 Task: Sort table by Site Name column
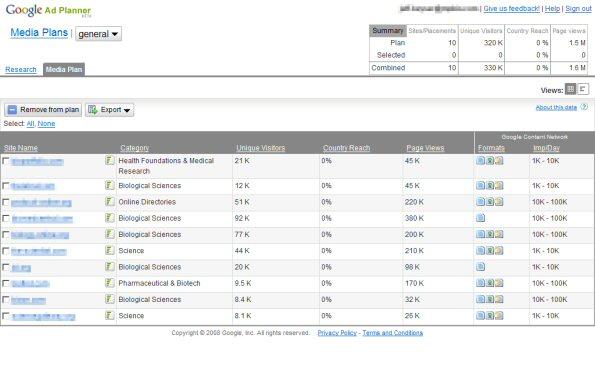(21, 148)
